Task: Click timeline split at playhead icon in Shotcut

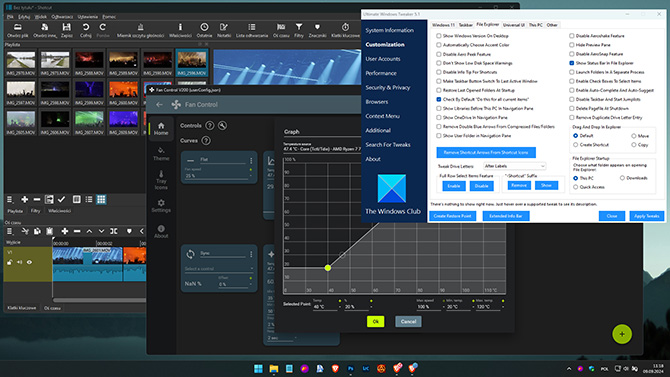Action: tap(114, 231)
